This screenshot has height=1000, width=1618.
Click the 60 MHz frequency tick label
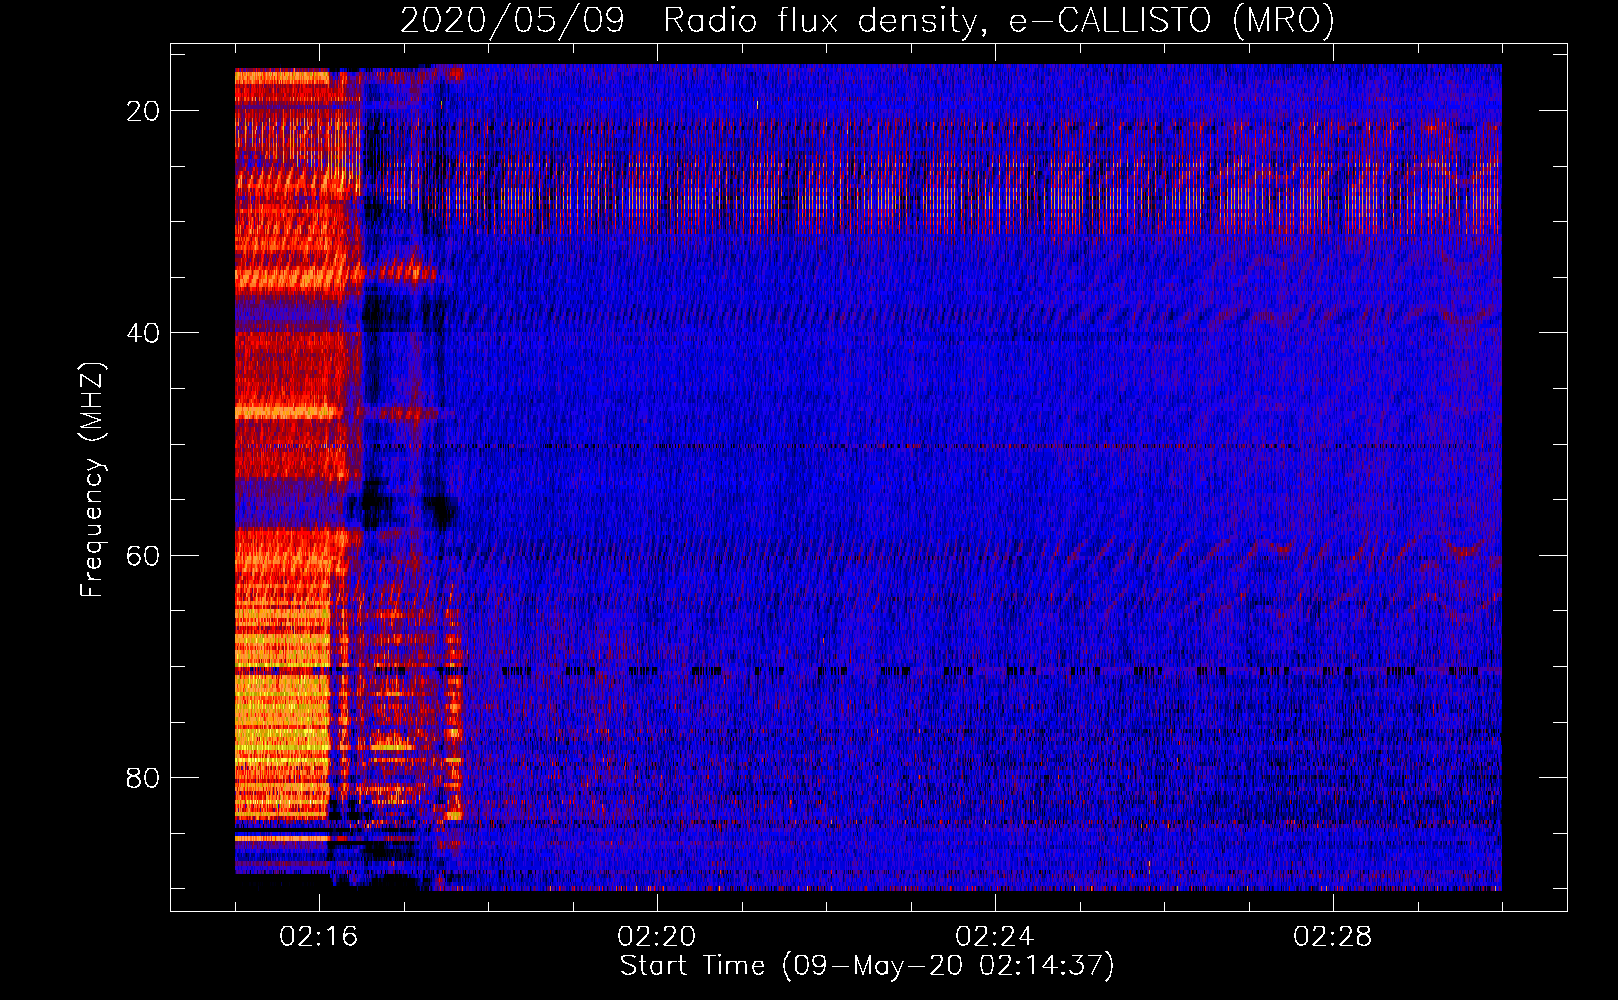[143, 555]
